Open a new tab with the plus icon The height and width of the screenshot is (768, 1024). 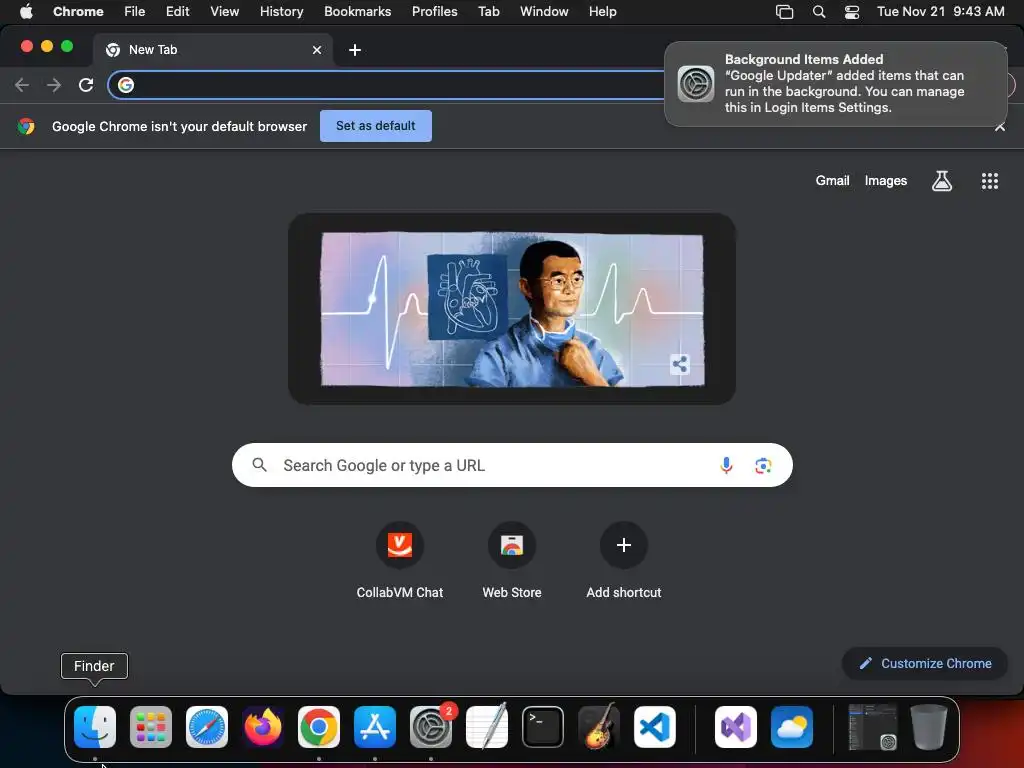[x=355, y=50]
